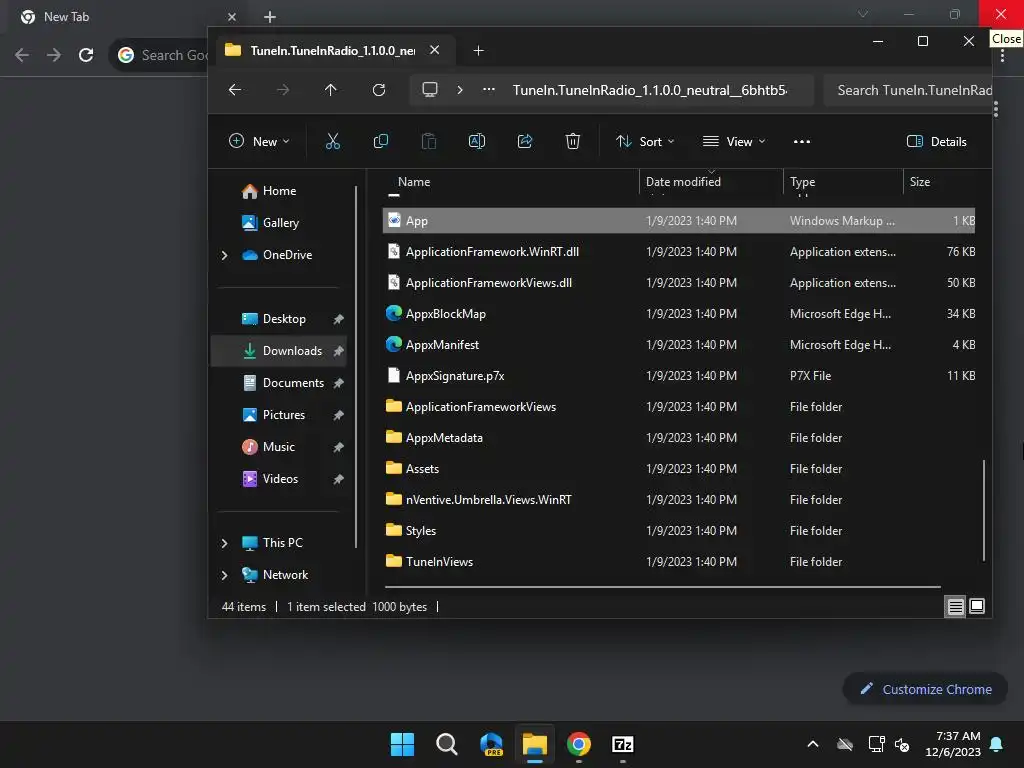1024x768 pixels.
Task: Click the Rename icon in toolbar
Action: click(x=477, y=141)
